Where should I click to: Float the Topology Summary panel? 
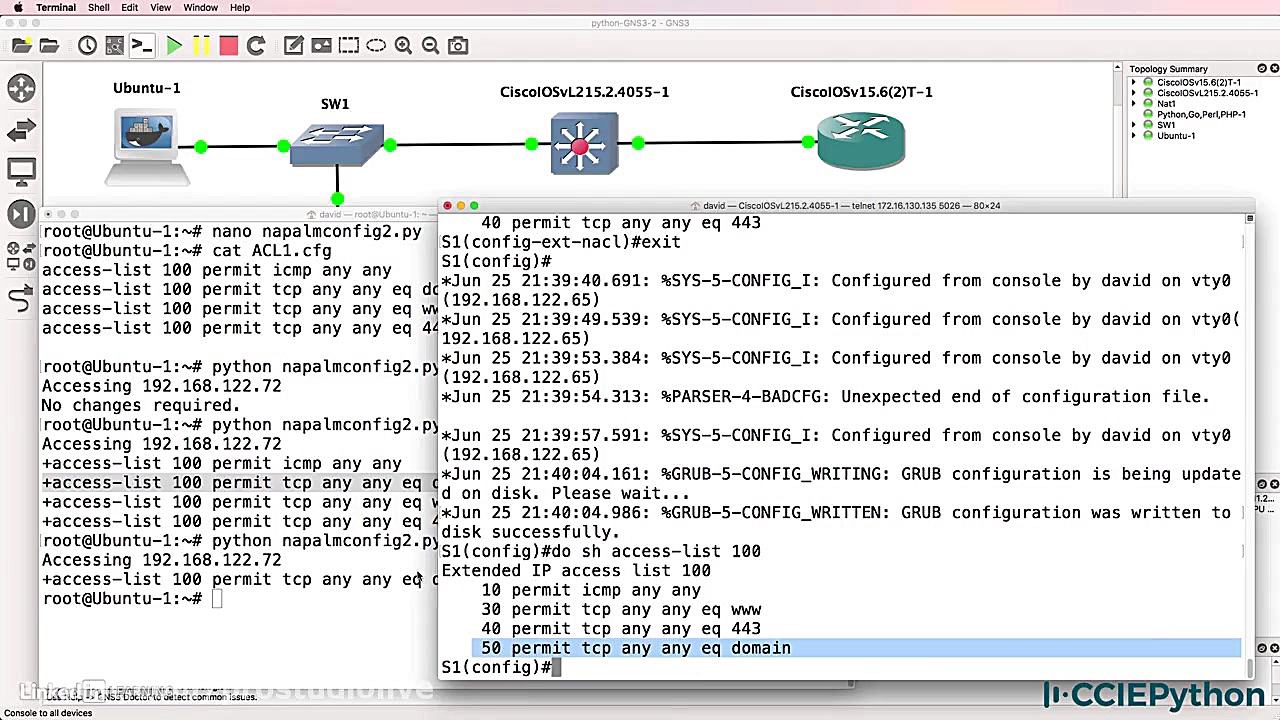click(1262, 68)
